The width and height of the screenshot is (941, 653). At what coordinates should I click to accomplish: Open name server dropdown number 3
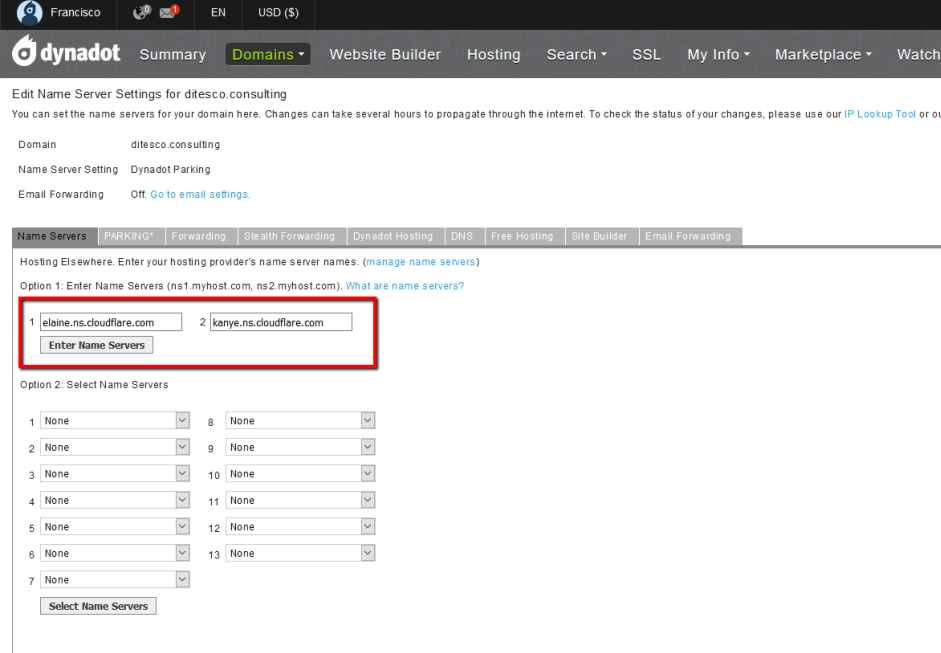tap(115, 474)
